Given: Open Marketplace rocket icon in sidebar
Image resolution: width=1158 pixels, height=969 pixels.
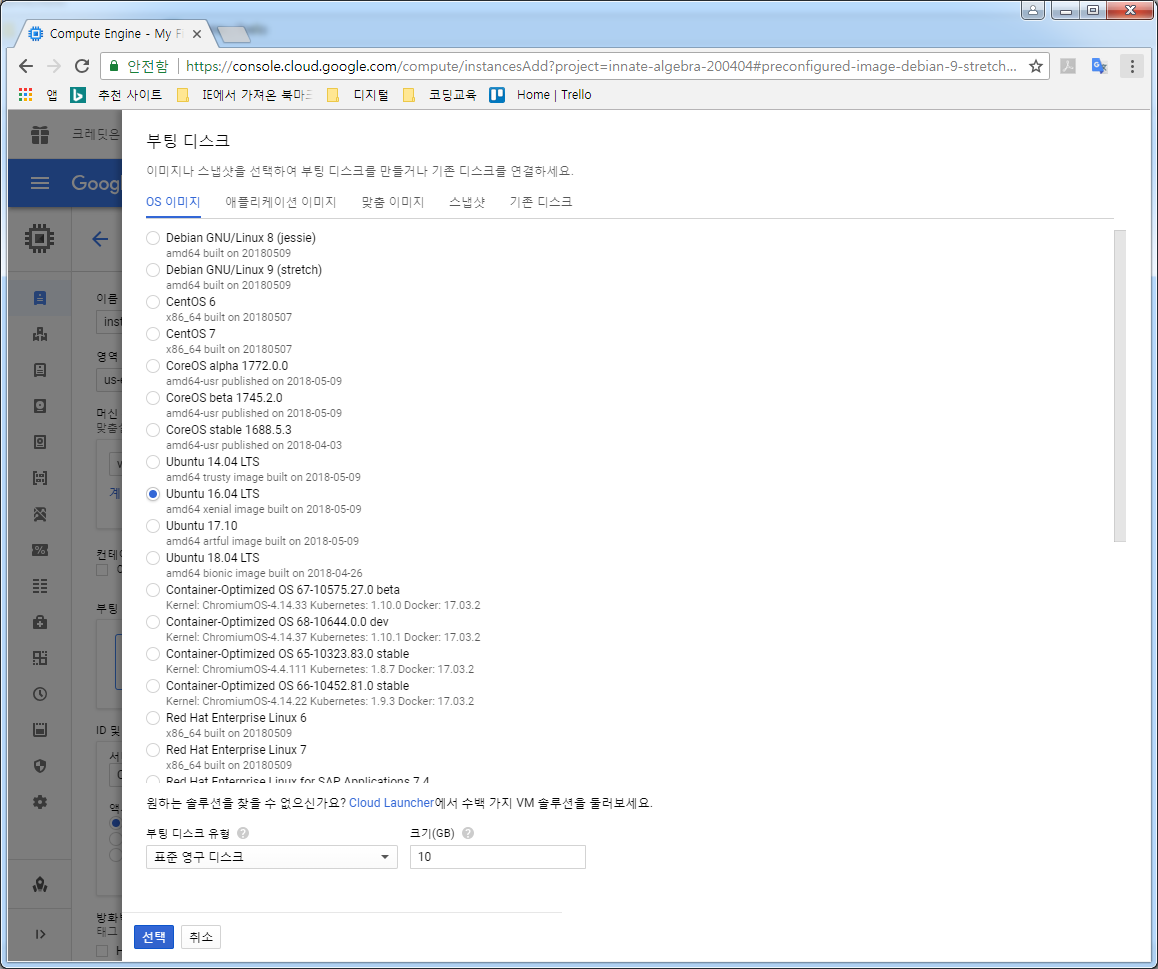Looking at the screenshot, I should point(40,884).
